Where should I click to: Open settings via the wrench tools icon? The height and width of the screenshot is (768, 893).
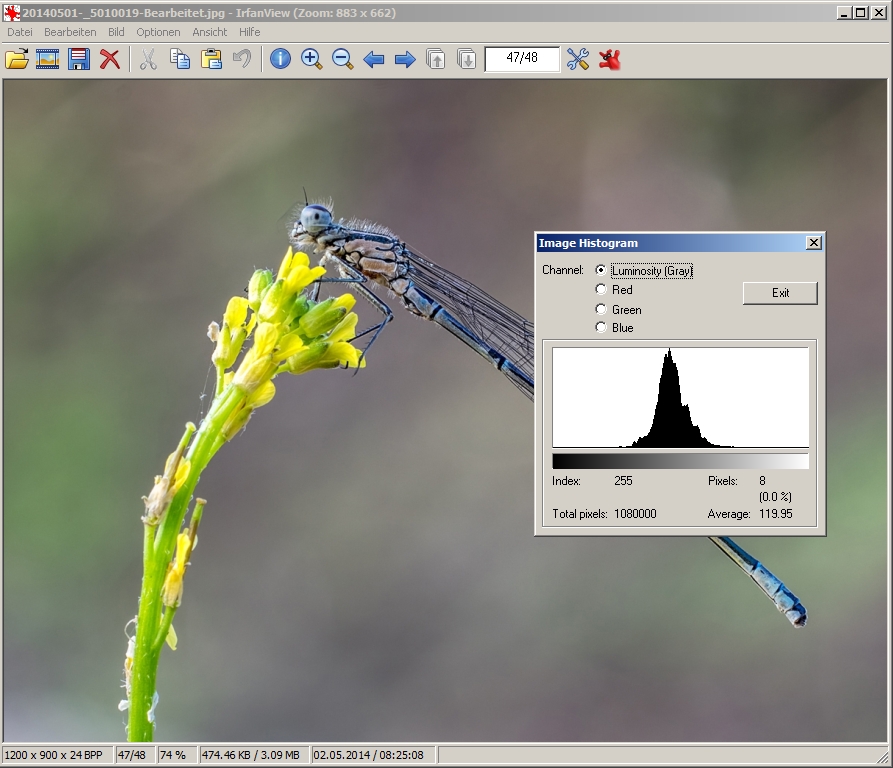578,59
